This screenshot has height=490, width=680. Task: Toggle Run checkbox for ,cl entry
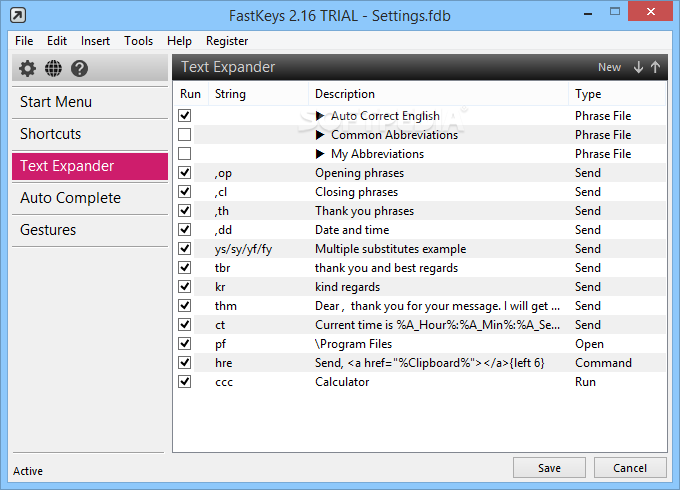[x=185, y=192]
